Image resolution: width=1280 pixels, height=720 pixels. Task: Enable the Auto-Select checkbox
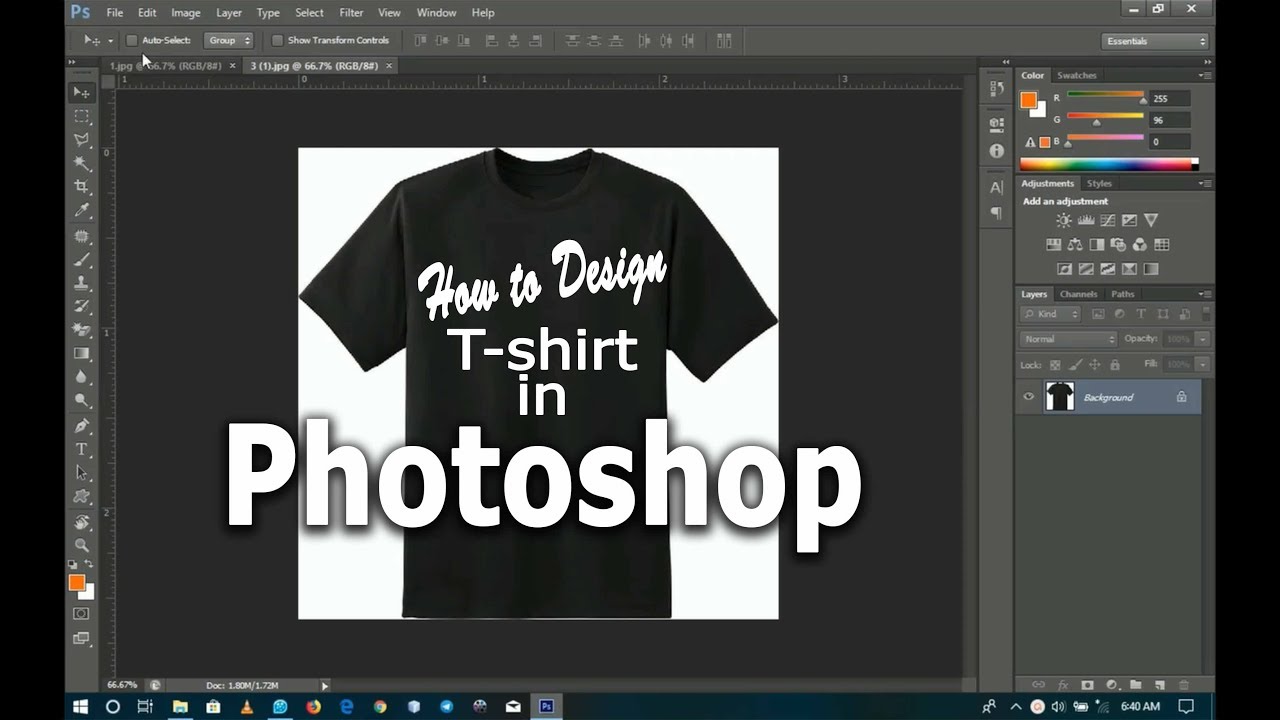click(131, 40)
